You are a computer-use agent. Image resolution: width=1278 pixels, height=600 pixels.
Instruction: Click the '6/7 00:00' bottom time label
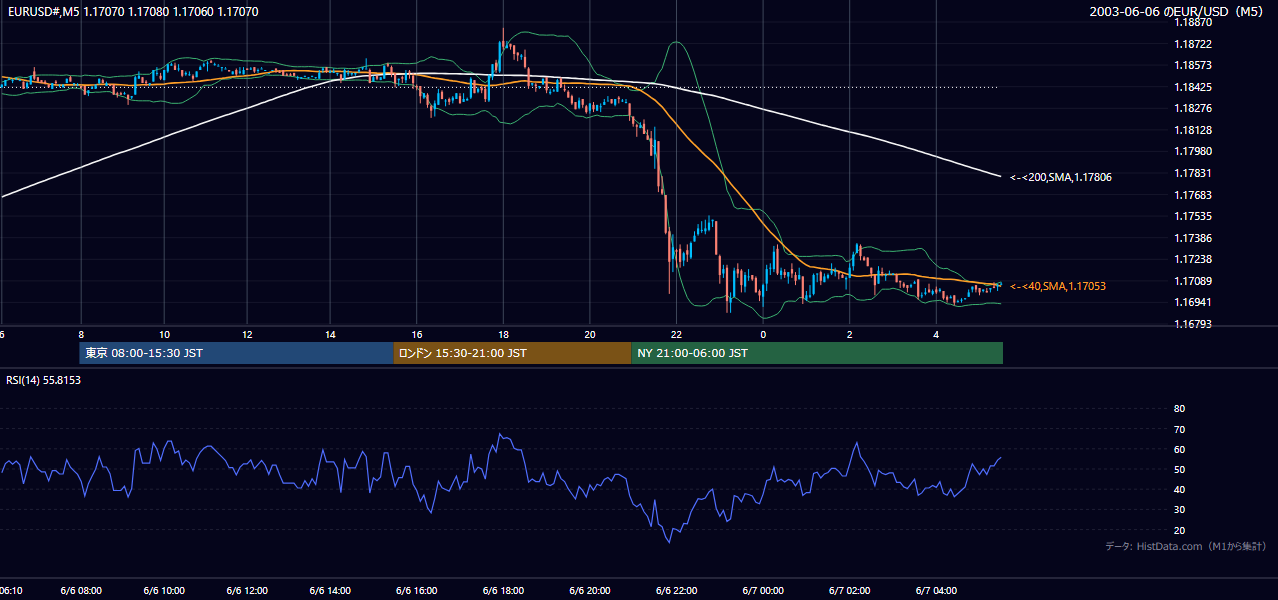(763, 591)
